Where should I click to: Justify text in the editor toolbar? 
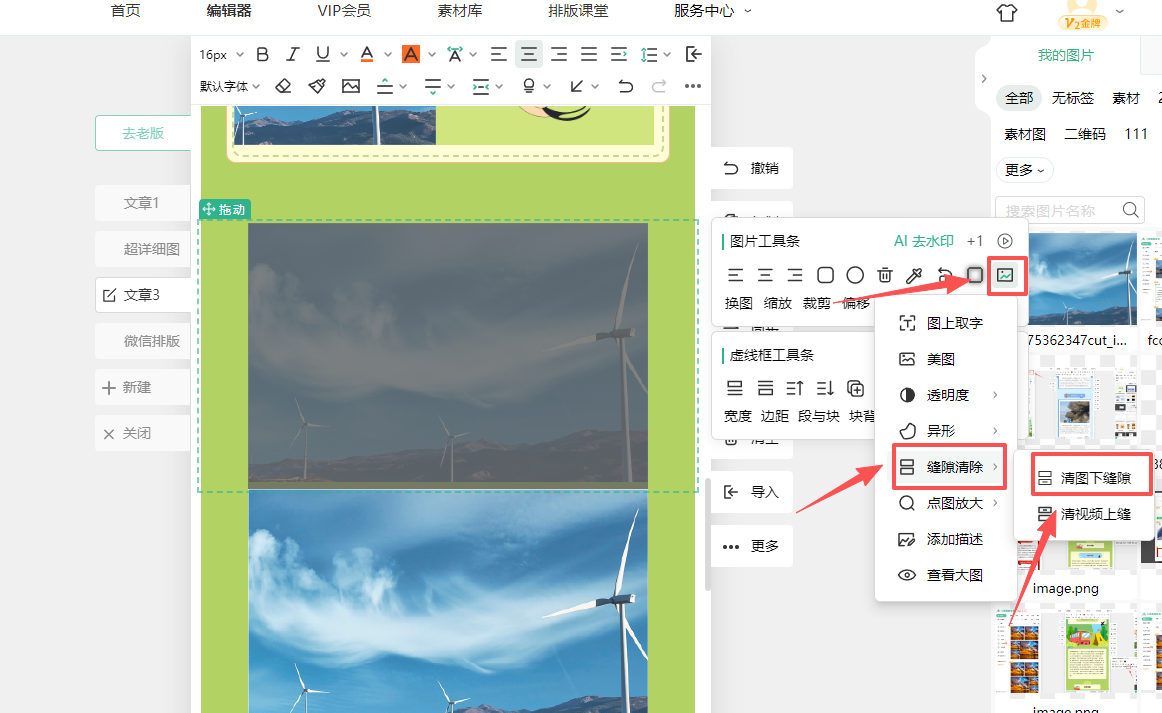589,54
